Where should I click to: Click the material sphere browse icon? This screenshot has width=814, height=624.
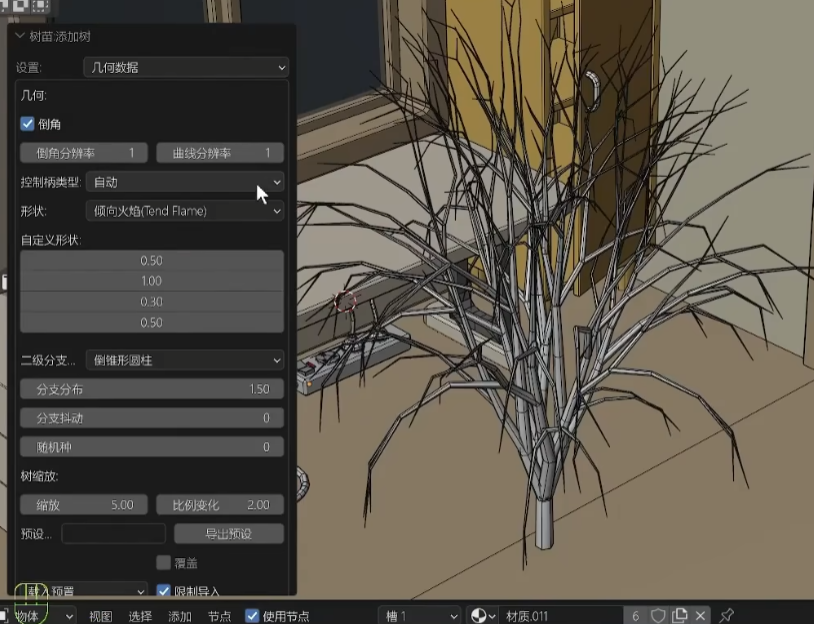(x=483, y=616)
